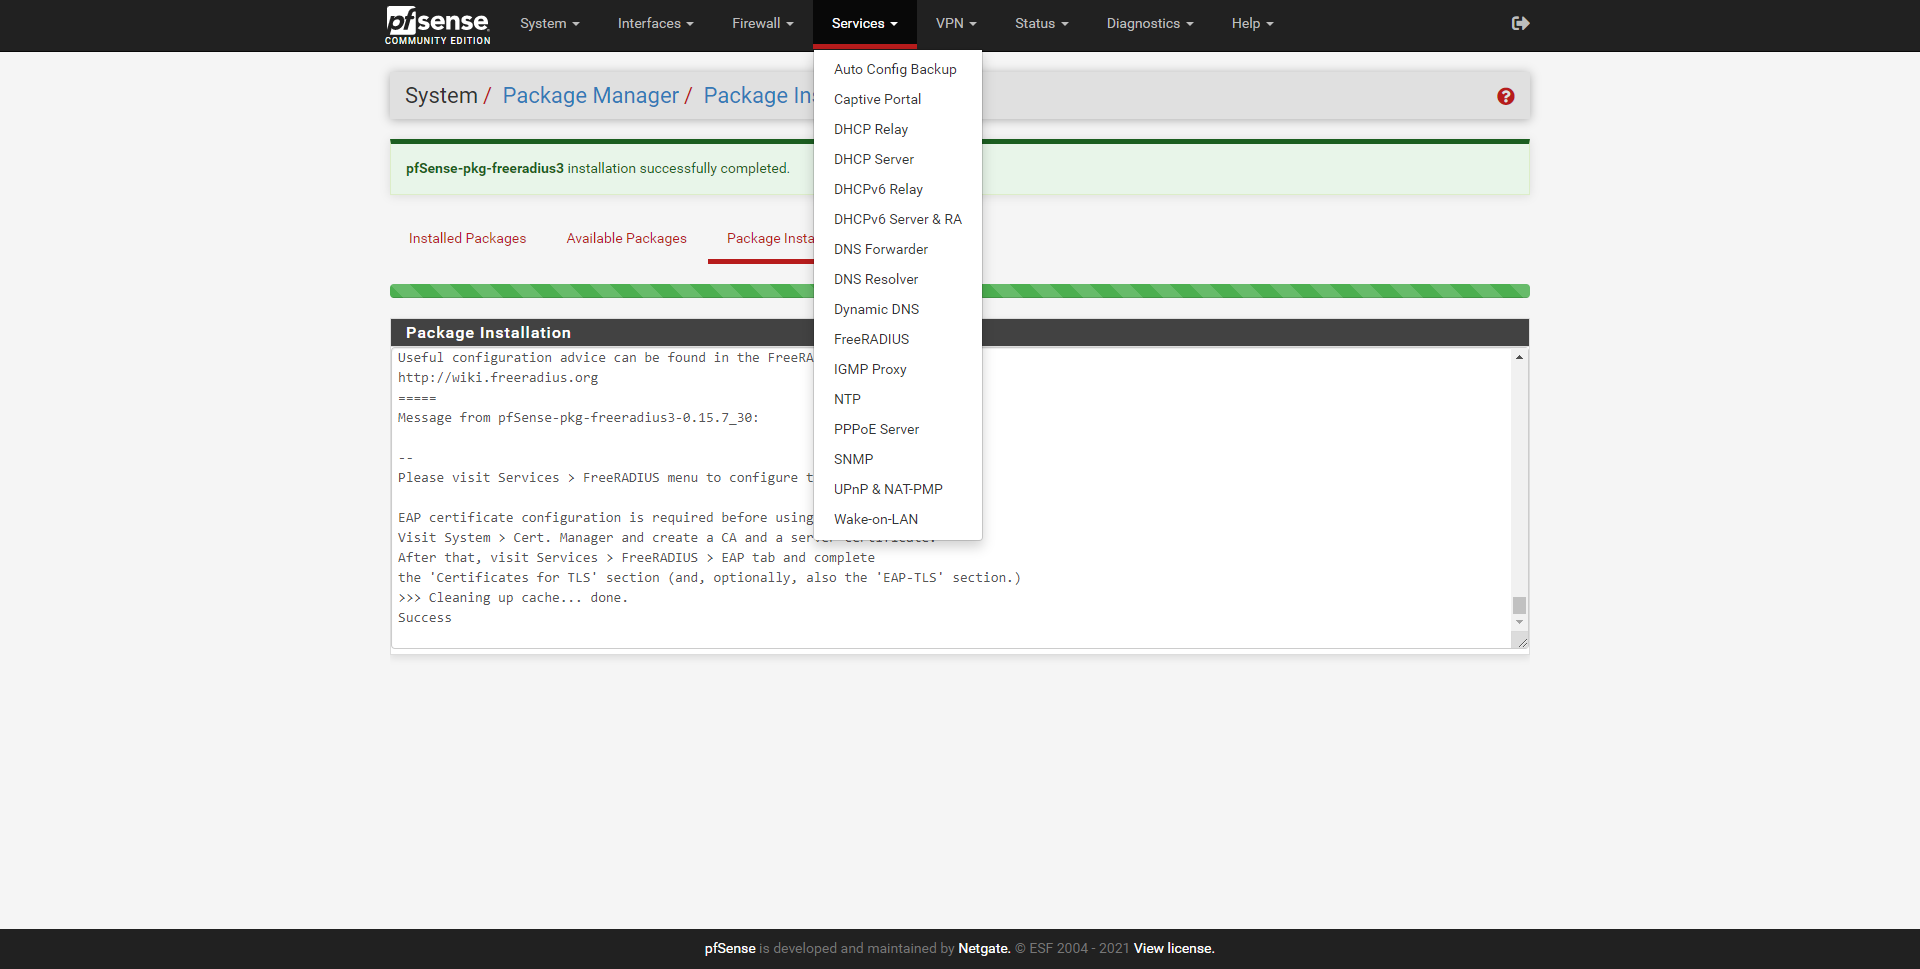Image resolution: width=1920 pixels, height=969 pixels.
Task: Click 'Message from pfSense-pkg-freeradius3-0.15.7_30:' line
Action: point(578,418)
